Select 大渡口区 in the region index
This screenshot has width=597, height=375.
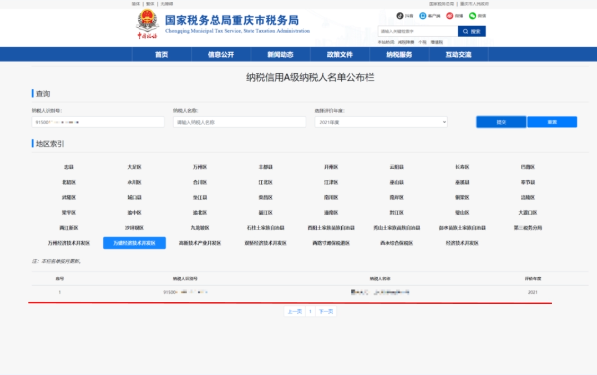click(x=528, y=213)
